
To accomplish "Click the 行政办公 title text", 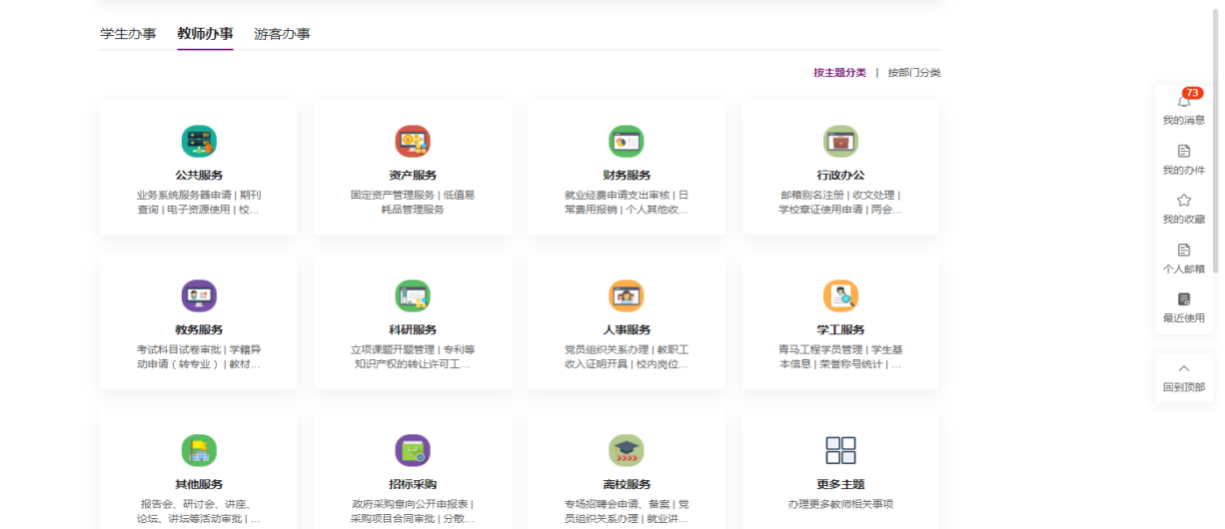I will pos(840,175).
